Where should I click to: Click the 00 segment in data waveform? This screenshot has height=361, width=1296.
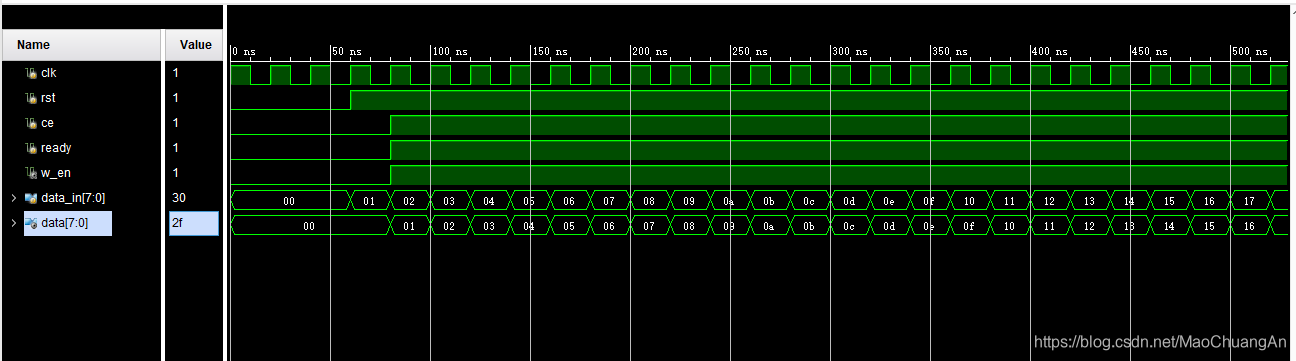tap(309, 226)
